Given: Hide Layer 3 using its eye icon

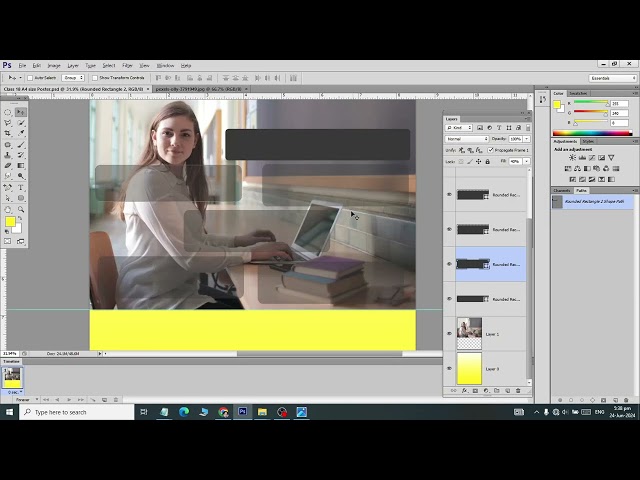Looking at the screenshot, I should 449,368.
